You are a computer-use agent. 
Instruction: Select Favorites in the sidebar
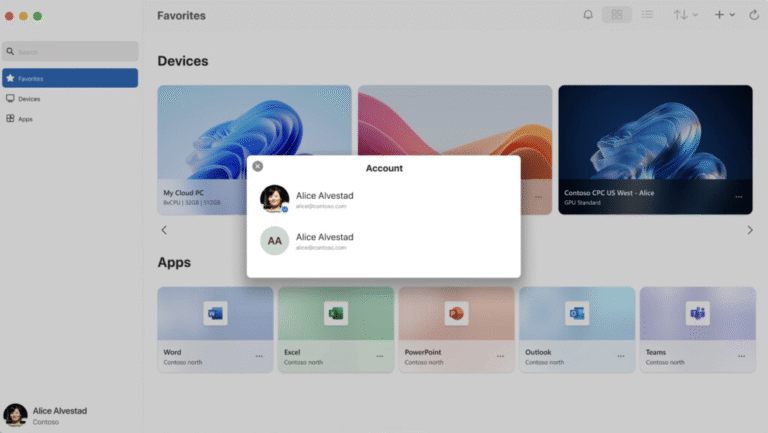point(70,78)
